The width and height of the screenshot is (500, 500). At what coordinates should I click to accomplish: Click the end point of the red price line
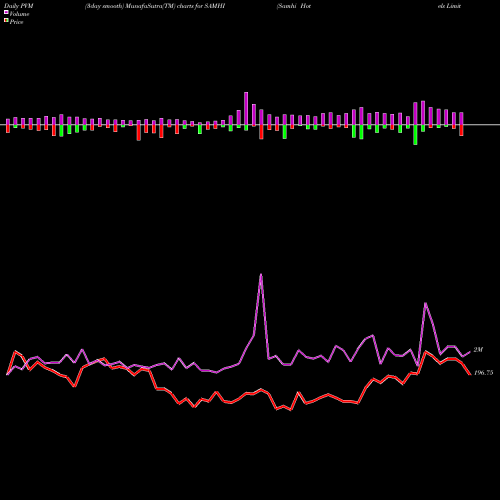(x=470, y=374)
